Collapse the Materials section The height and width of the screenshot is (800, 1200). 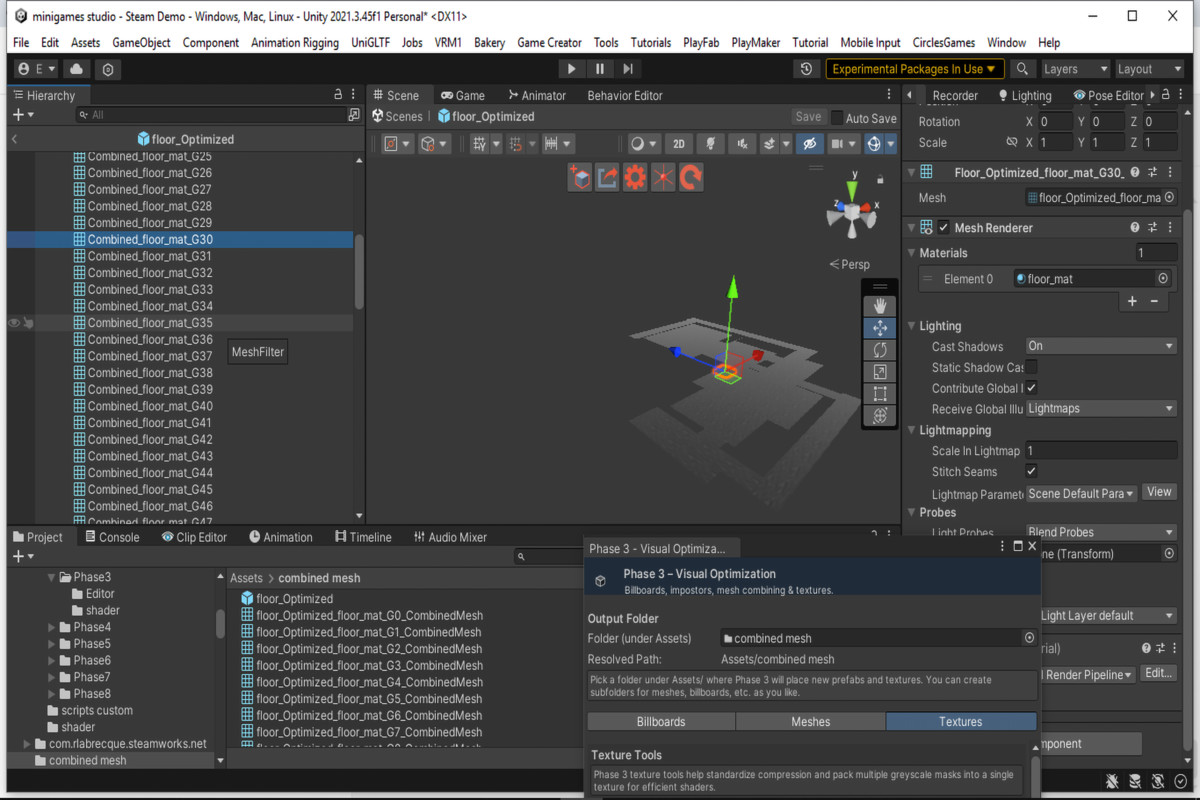(911, 253)
